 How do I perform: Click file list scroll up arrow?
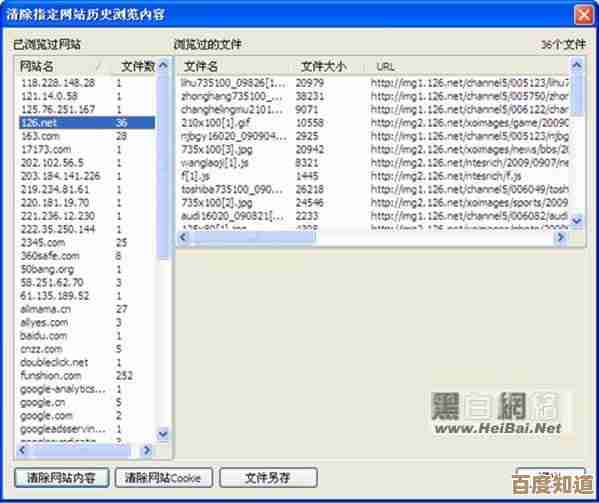click(x=576, y=65)
